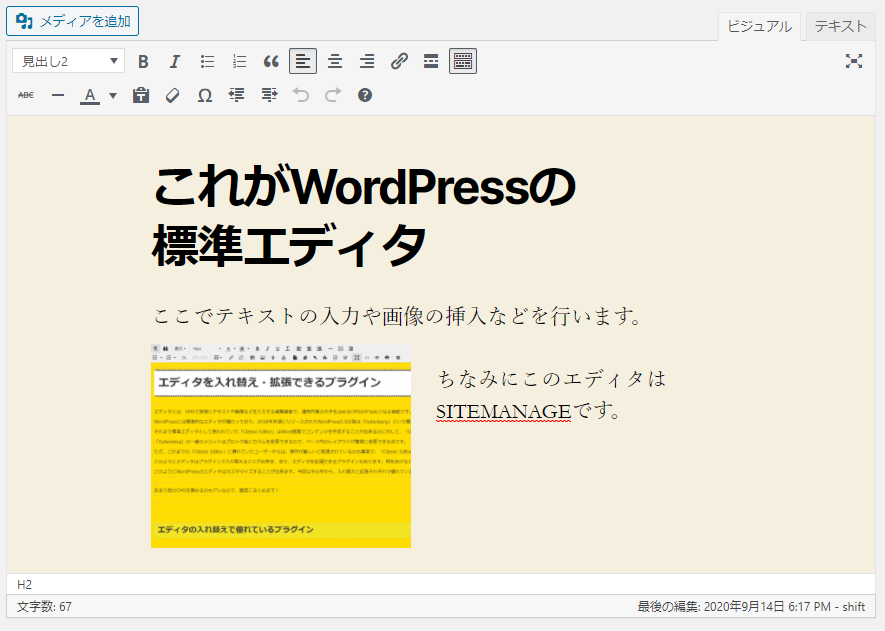Viewport: 885px width, 631px height.
Task: Click the underlined word SITEMANAGE
Action: point(503,411)
